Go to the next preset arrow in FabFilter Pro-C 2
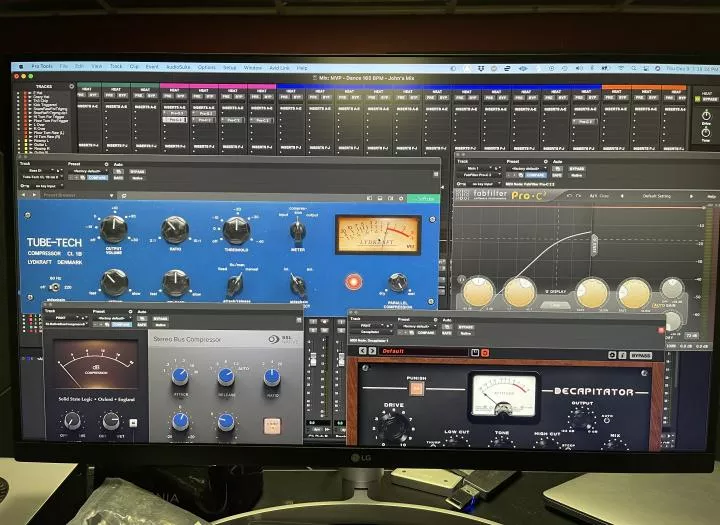Viewport: 720px width, 525px height. pos(691,197)
